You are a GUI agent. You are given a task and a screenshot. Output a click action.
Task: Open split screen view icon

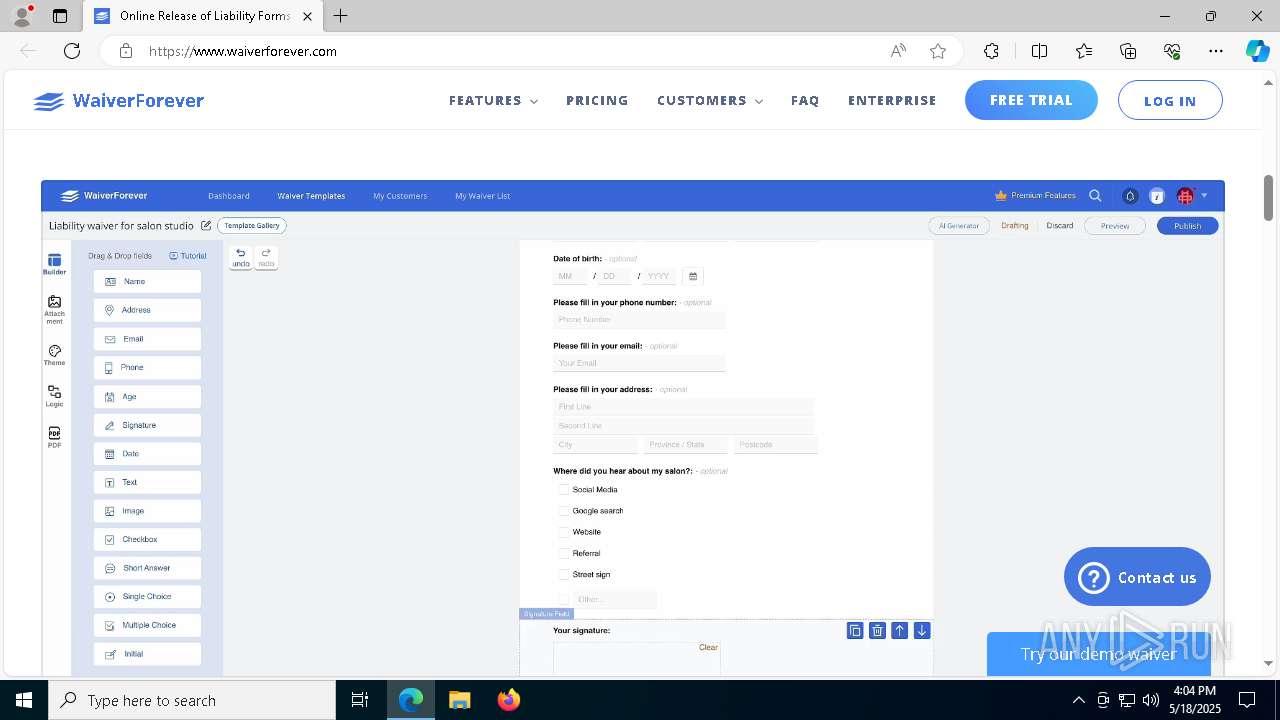coord(1039,51)
